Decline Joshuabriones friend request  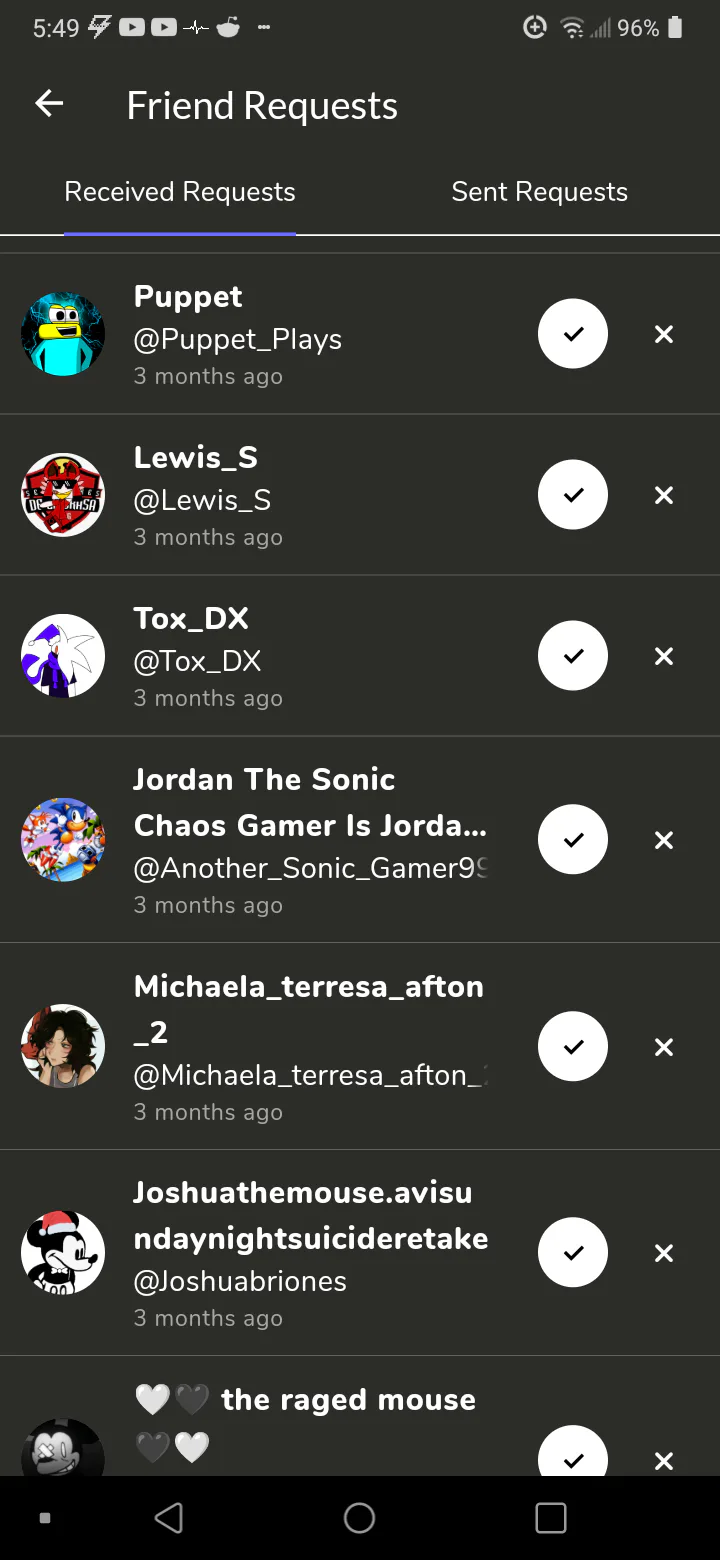664,1253
